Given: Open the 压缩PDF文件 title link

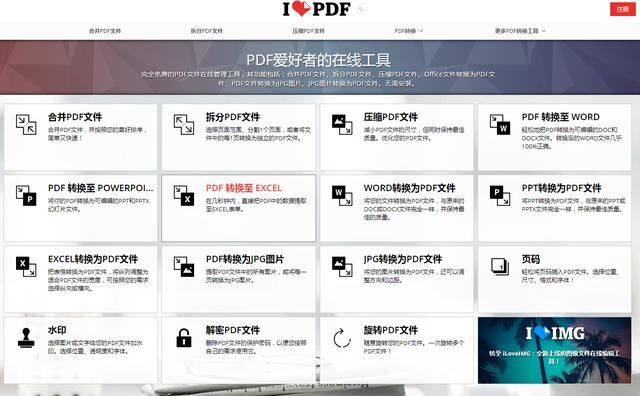Looking at the screenshot, I should click(391, 117).
